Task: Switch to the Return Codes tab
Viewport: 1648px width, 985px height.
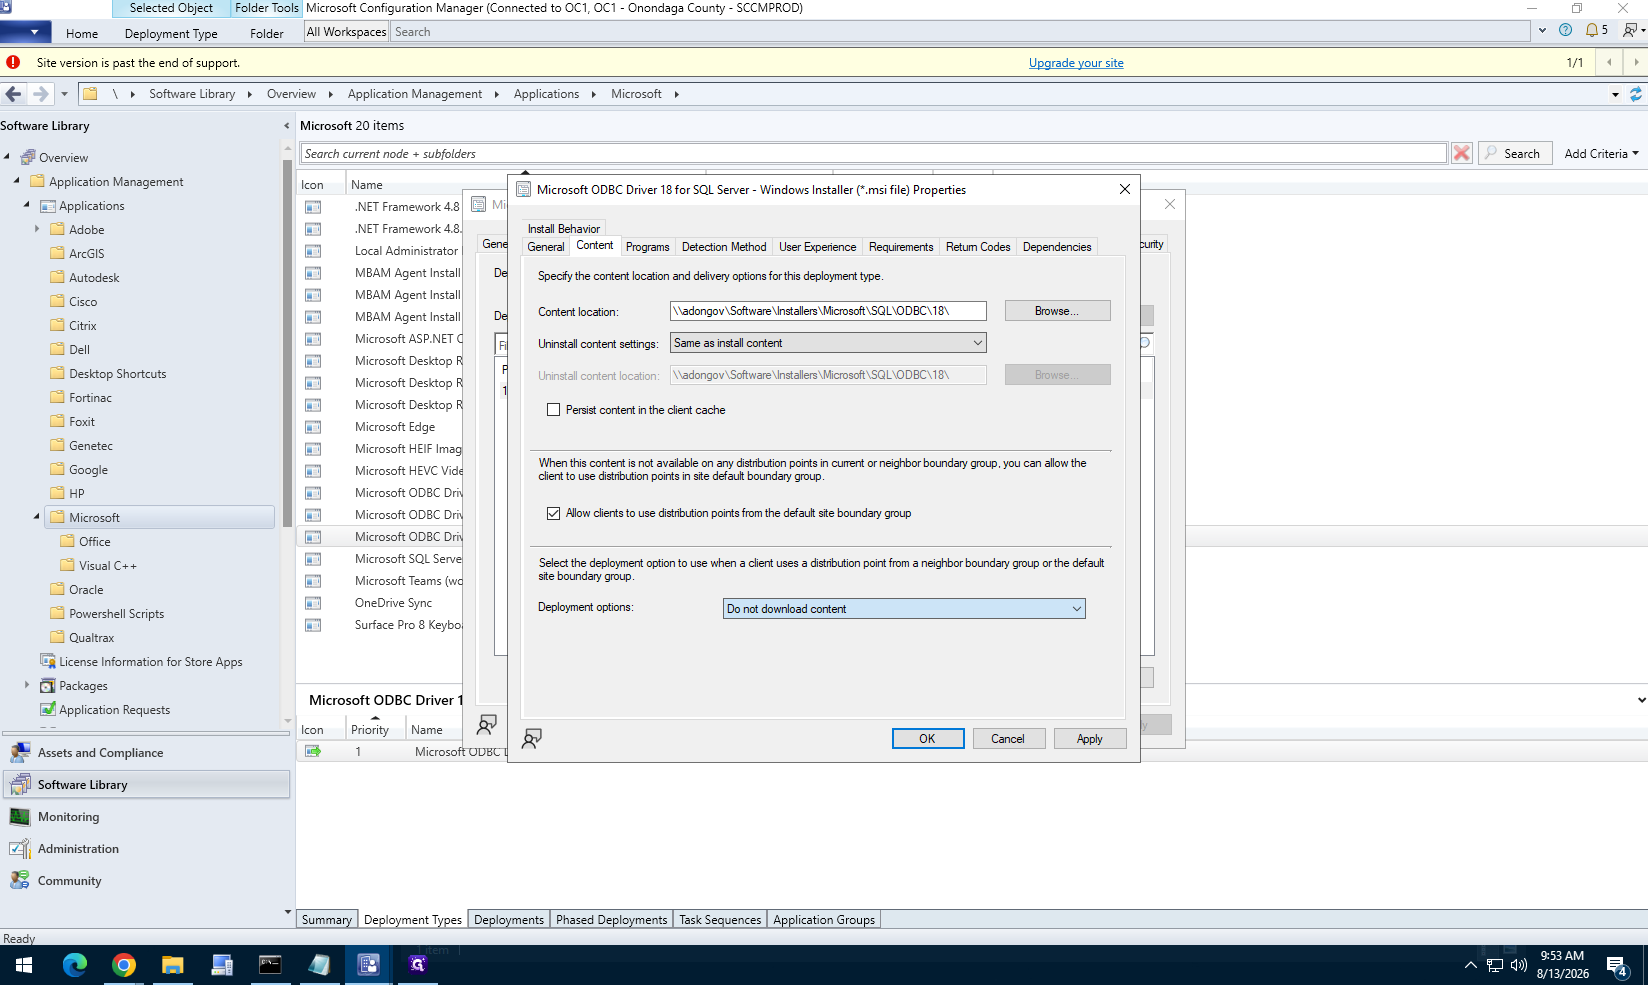Action: point(978,247)
